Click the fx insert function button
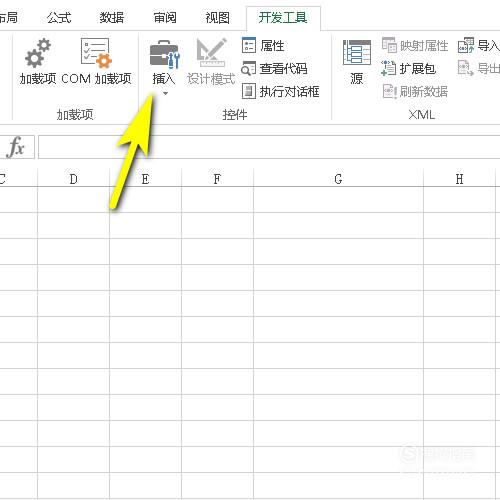500x500 pixels. 16,147
